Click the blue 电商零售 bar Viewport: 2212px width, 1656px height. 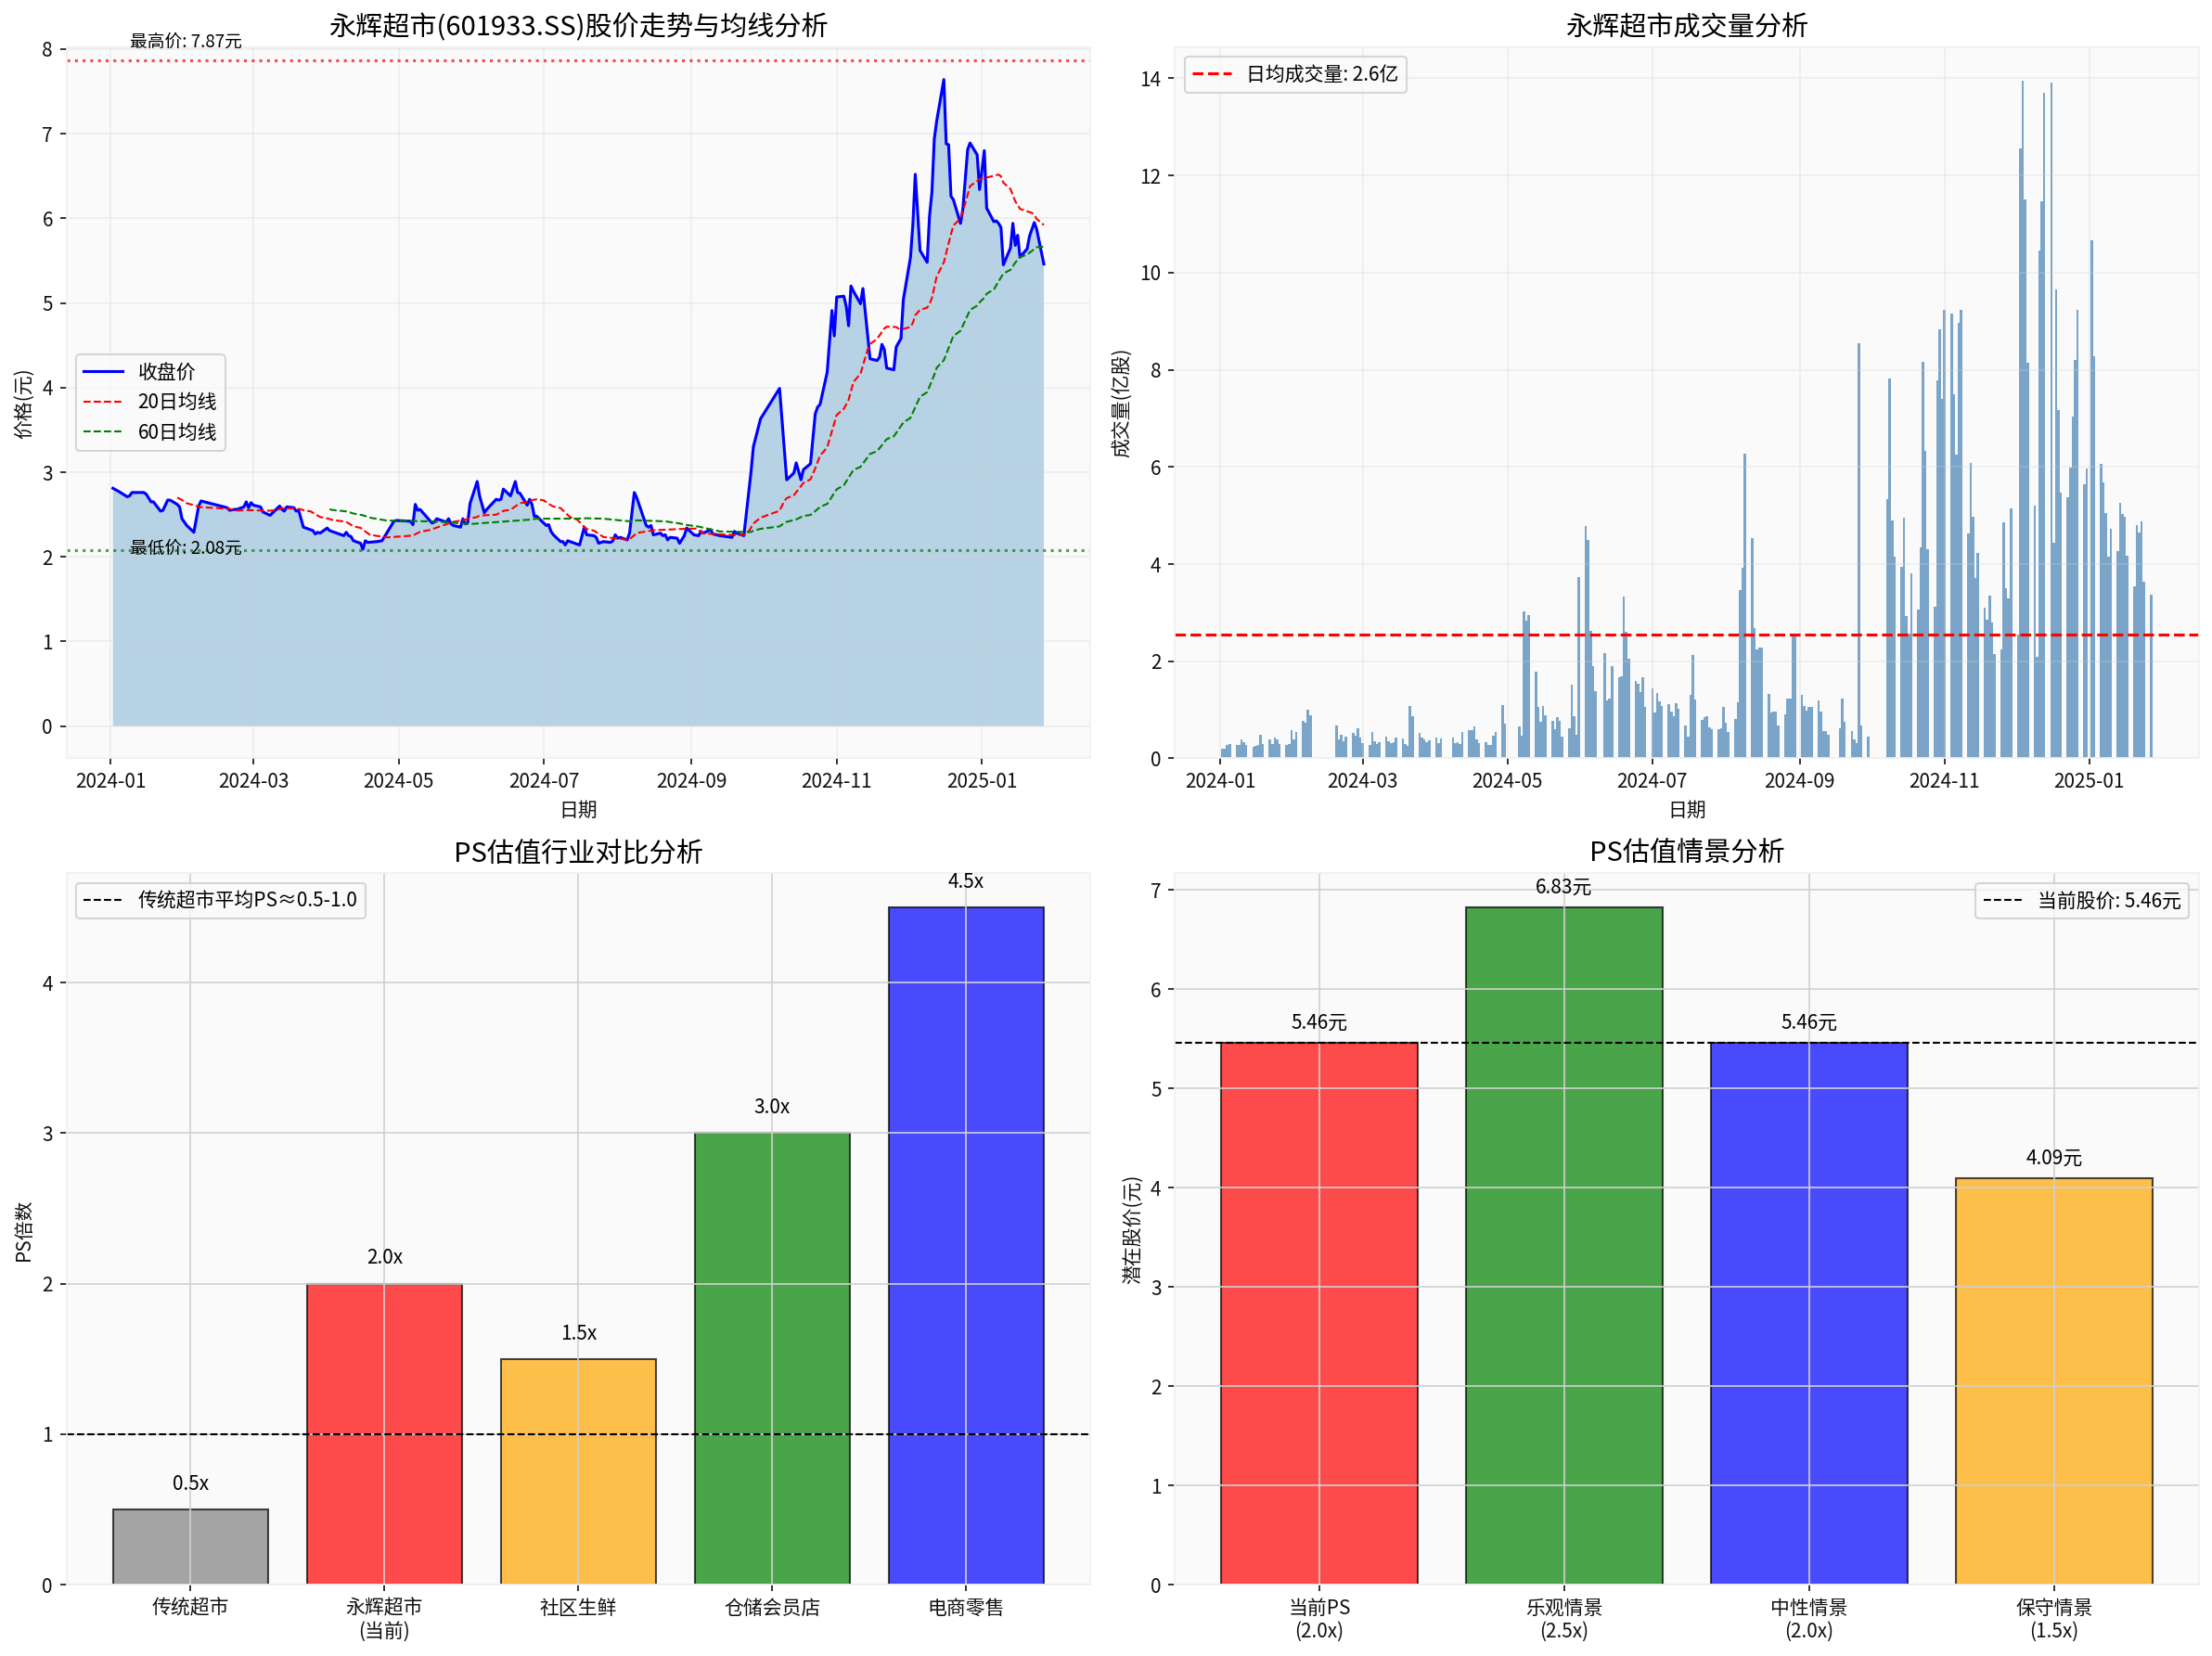pos(966,1244)
